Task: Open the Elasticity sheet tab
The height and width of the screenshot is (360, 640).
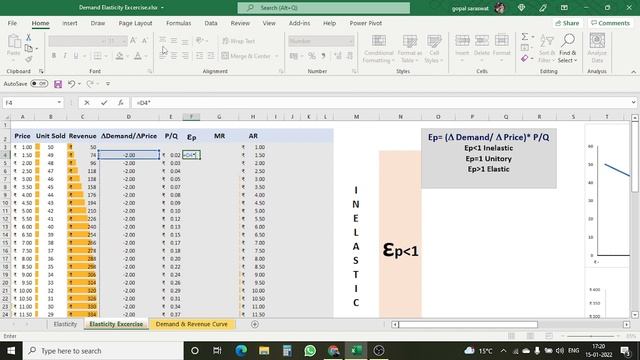Action: pyautogui.click(x=65, y=324)
